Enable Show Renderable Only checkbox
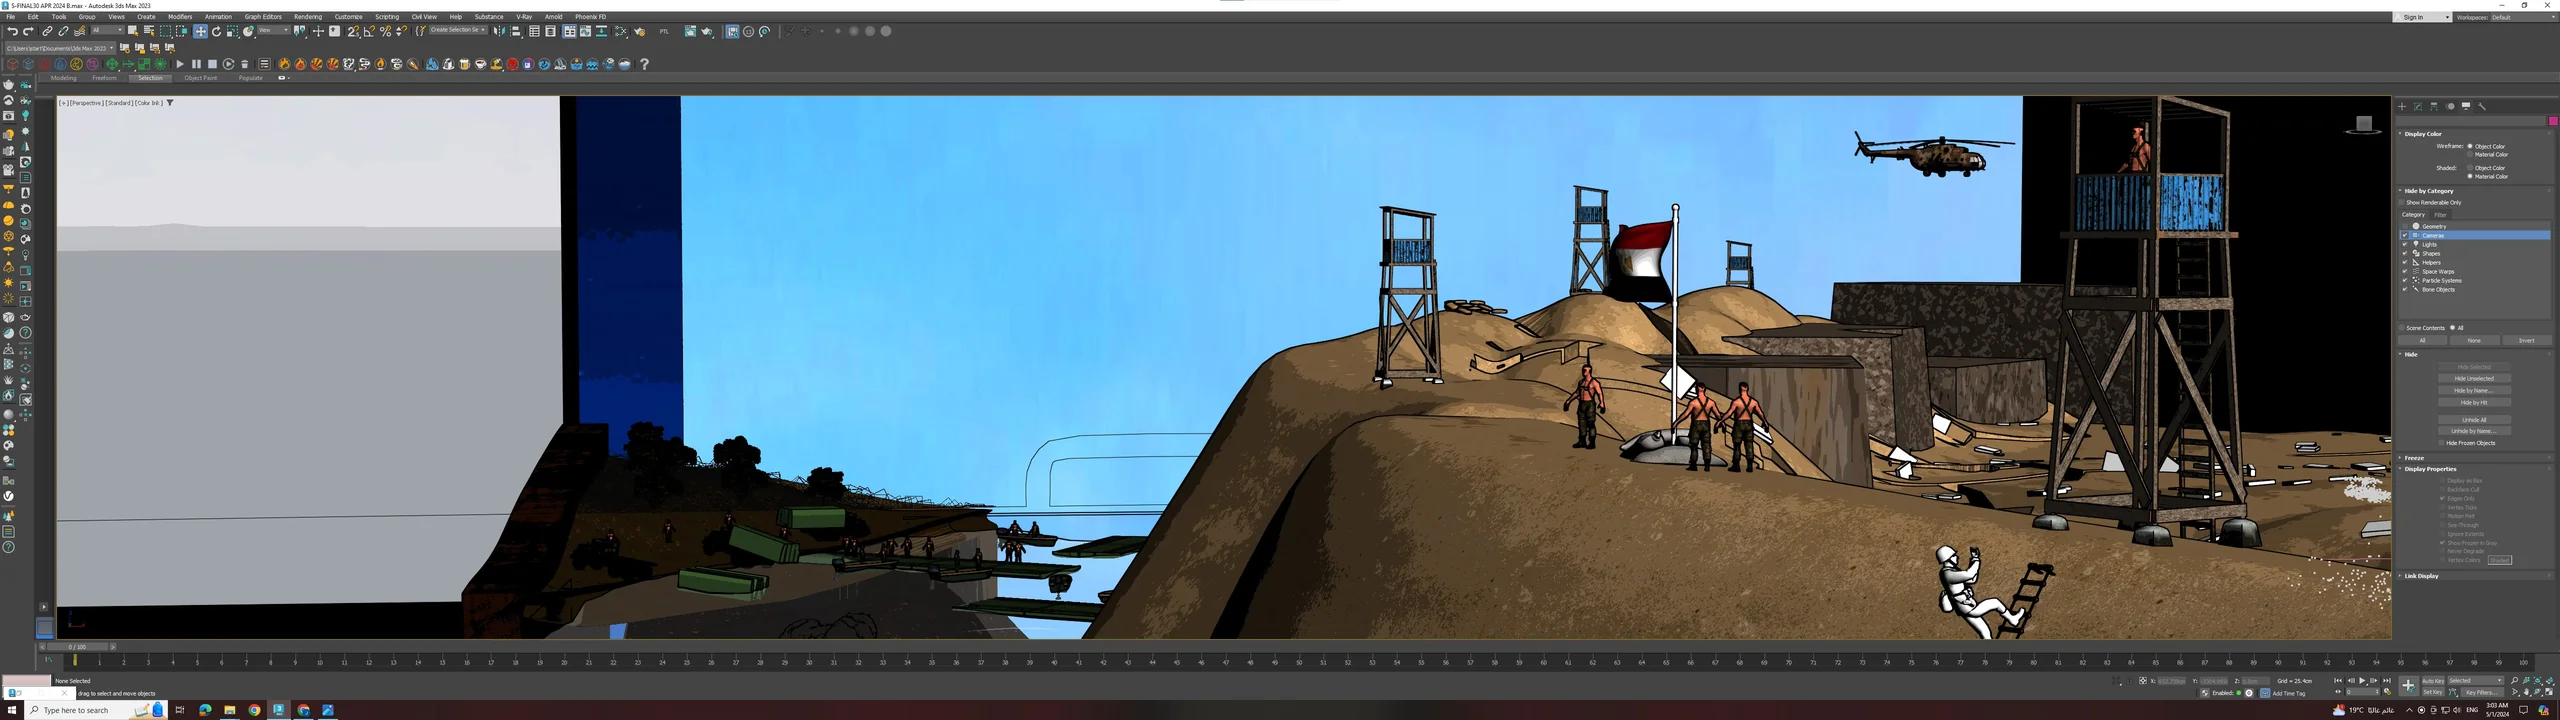The height and width of the screenshot is (720, 2560). coord(2401,202)
